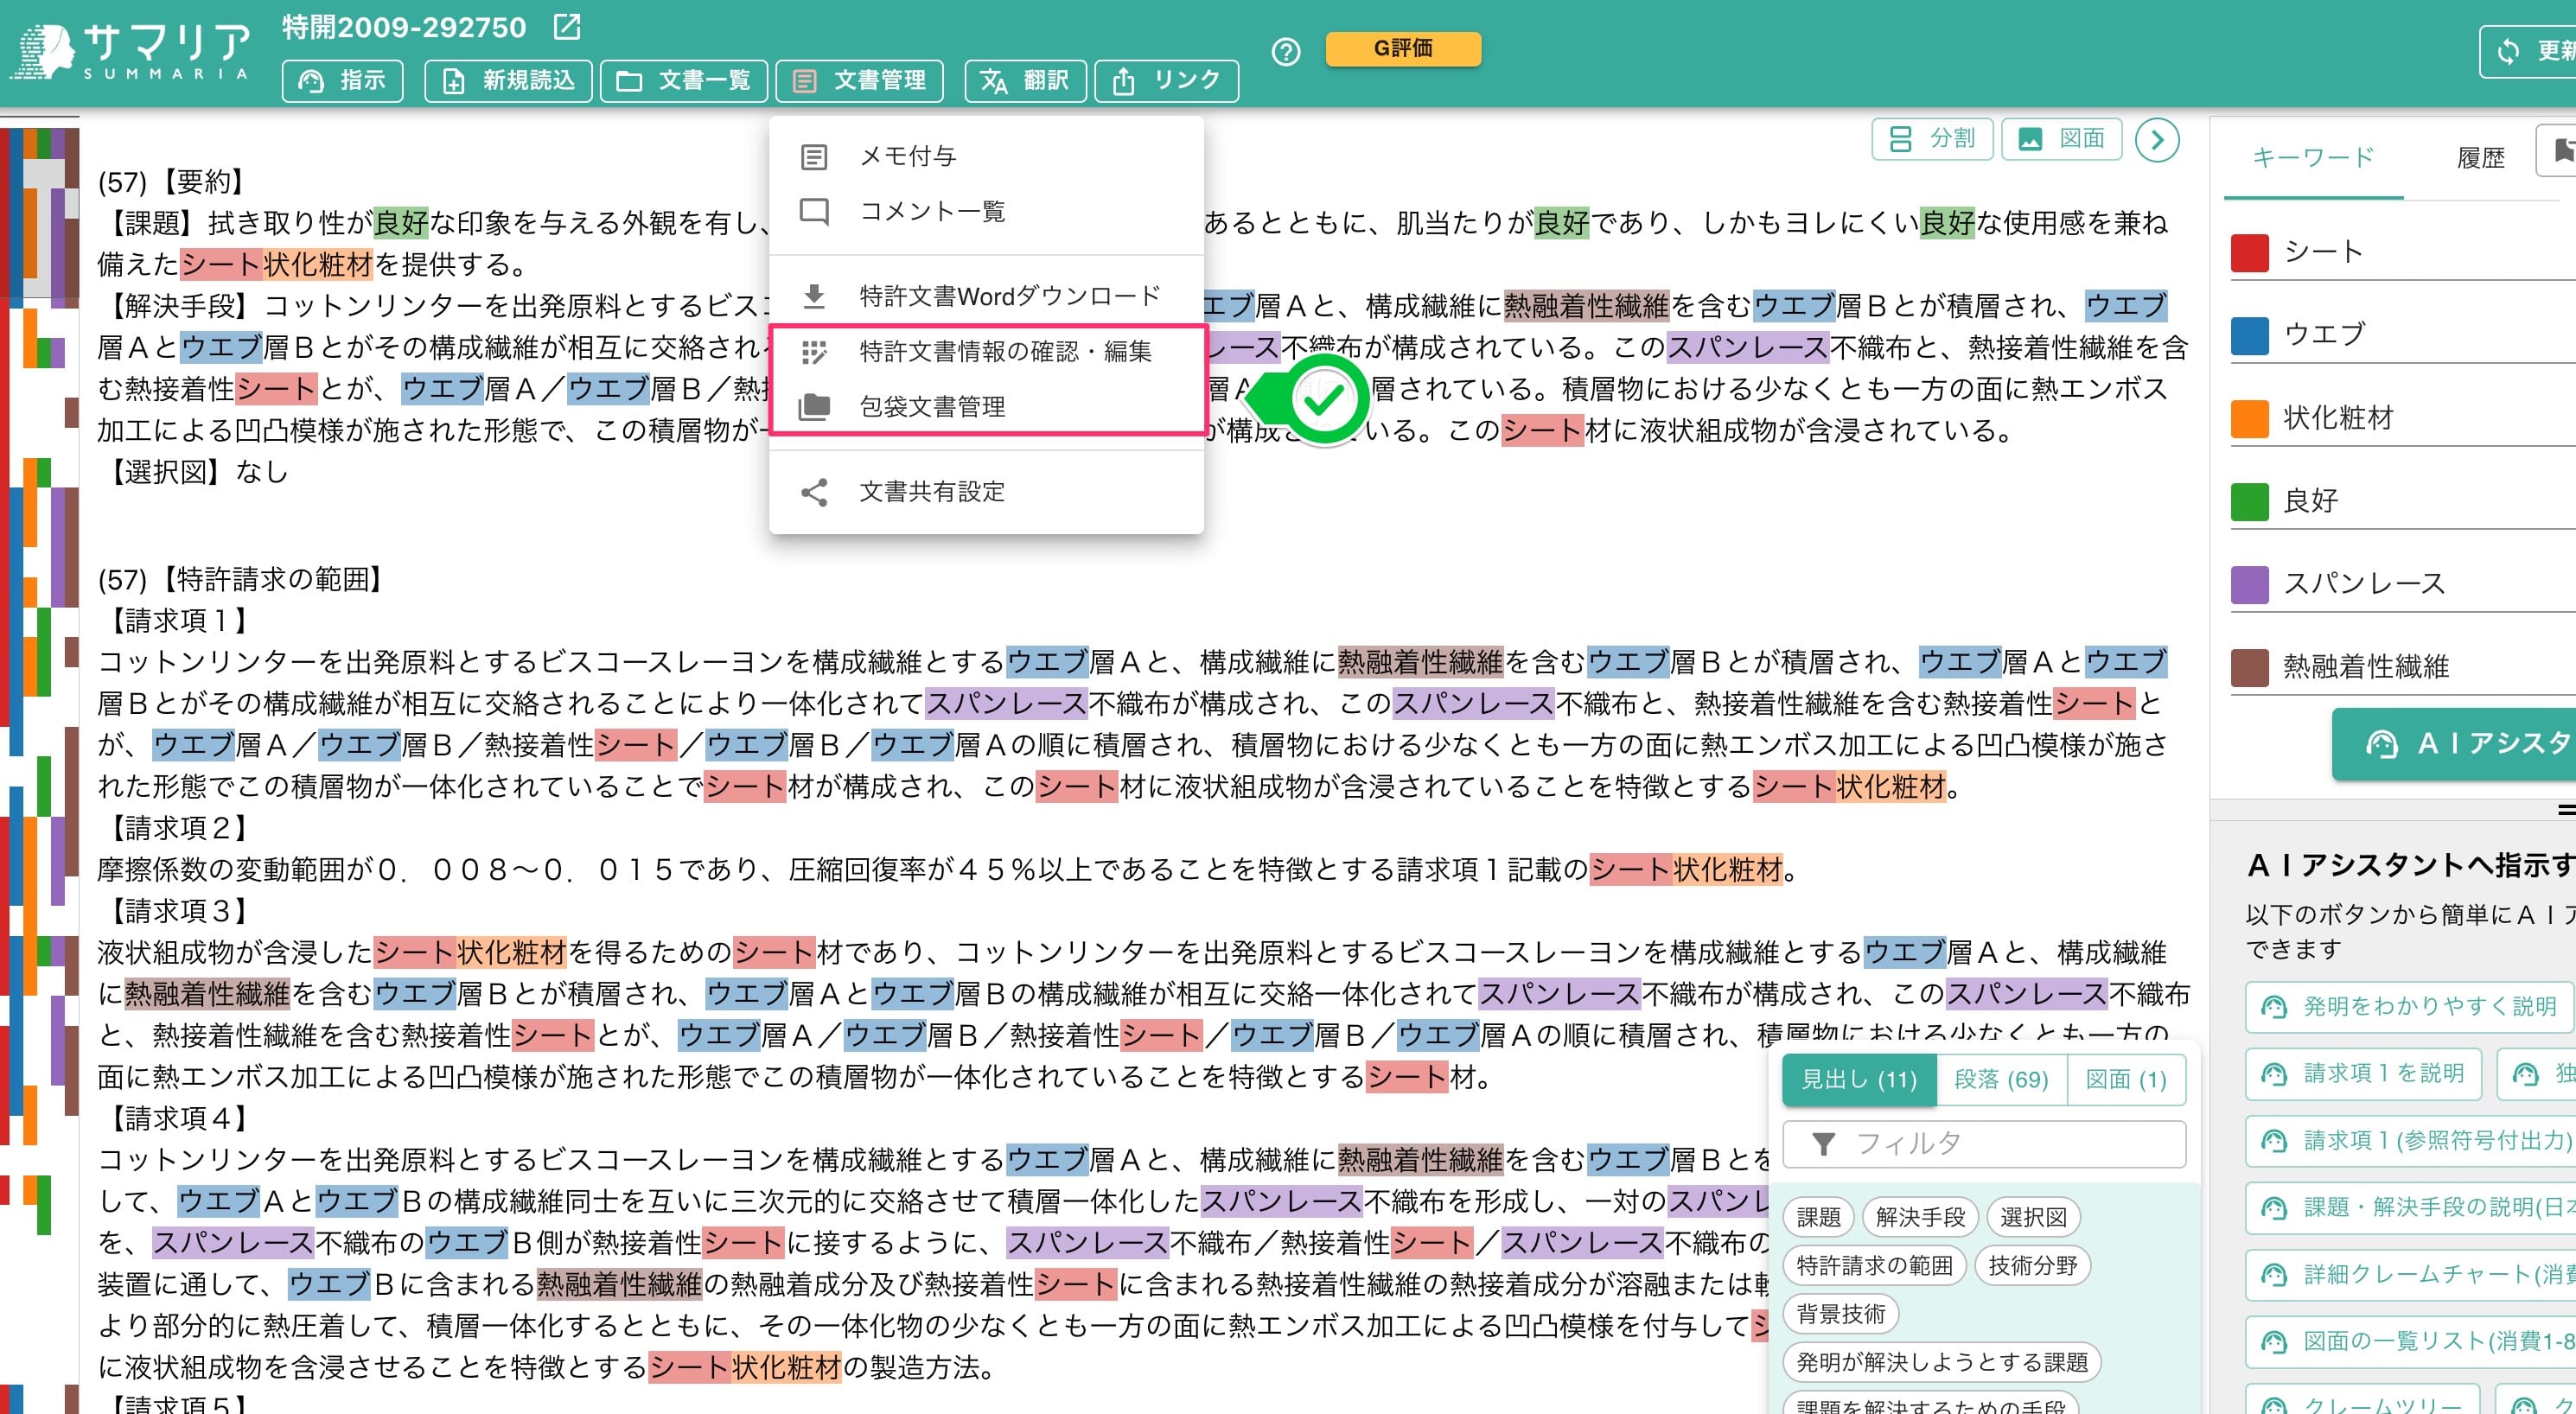This screenshot has height=1414, width=2576.
Task: Click the share icon beside 文書共有設定
Action: coord(814,492)
